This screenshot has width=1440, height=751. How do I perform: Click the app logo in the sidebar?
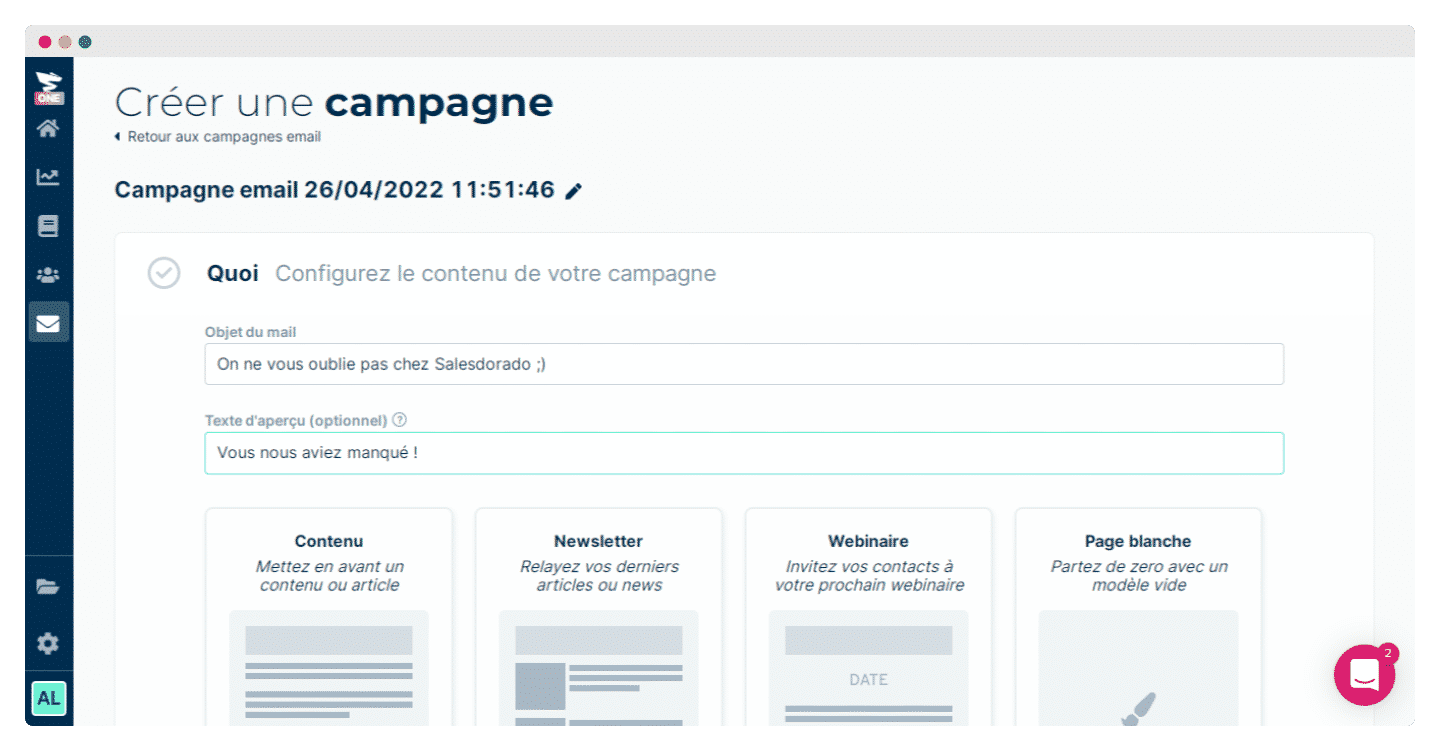[x=48, y=88]
